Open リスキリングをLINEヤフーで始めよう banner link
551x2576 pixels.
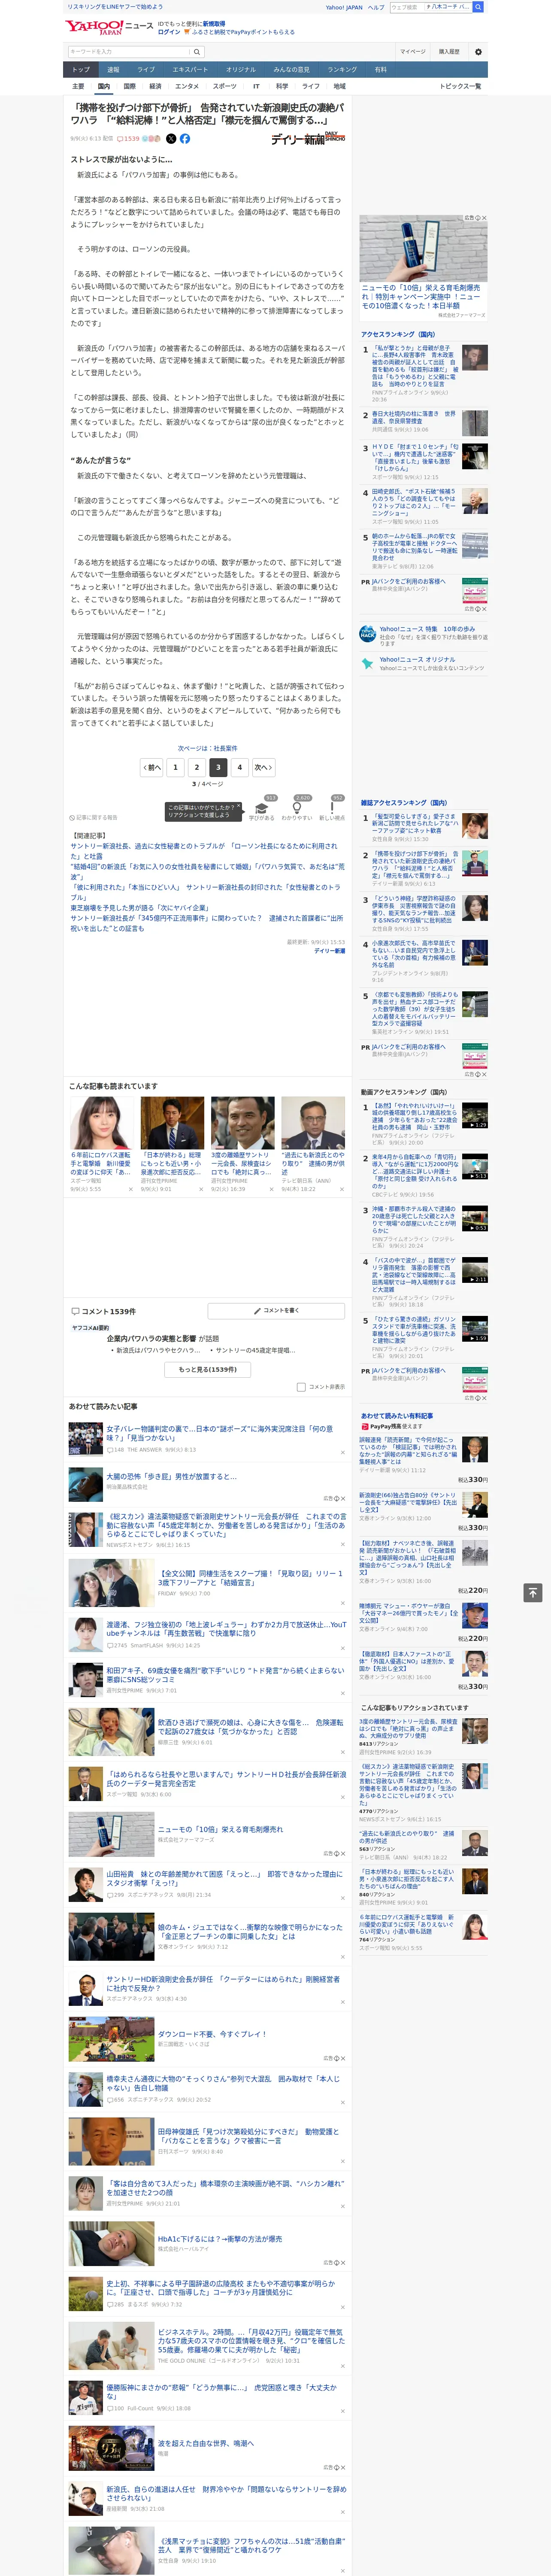pyautogui.click(x=114, y=7)
